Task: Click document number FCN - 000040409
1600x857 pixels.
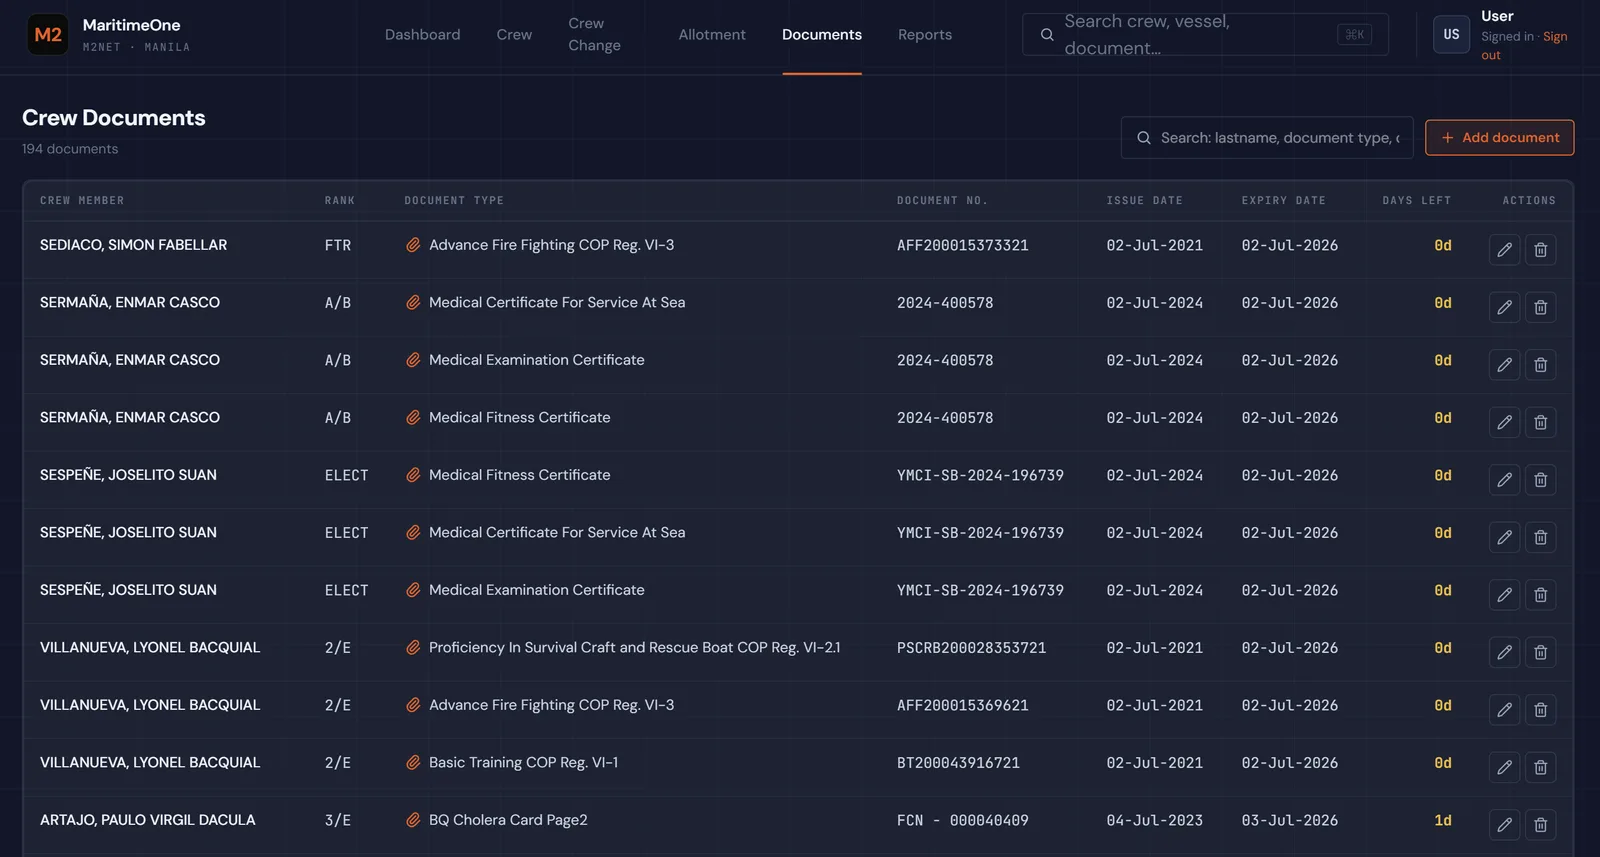Action: click(x=962, y=820)
